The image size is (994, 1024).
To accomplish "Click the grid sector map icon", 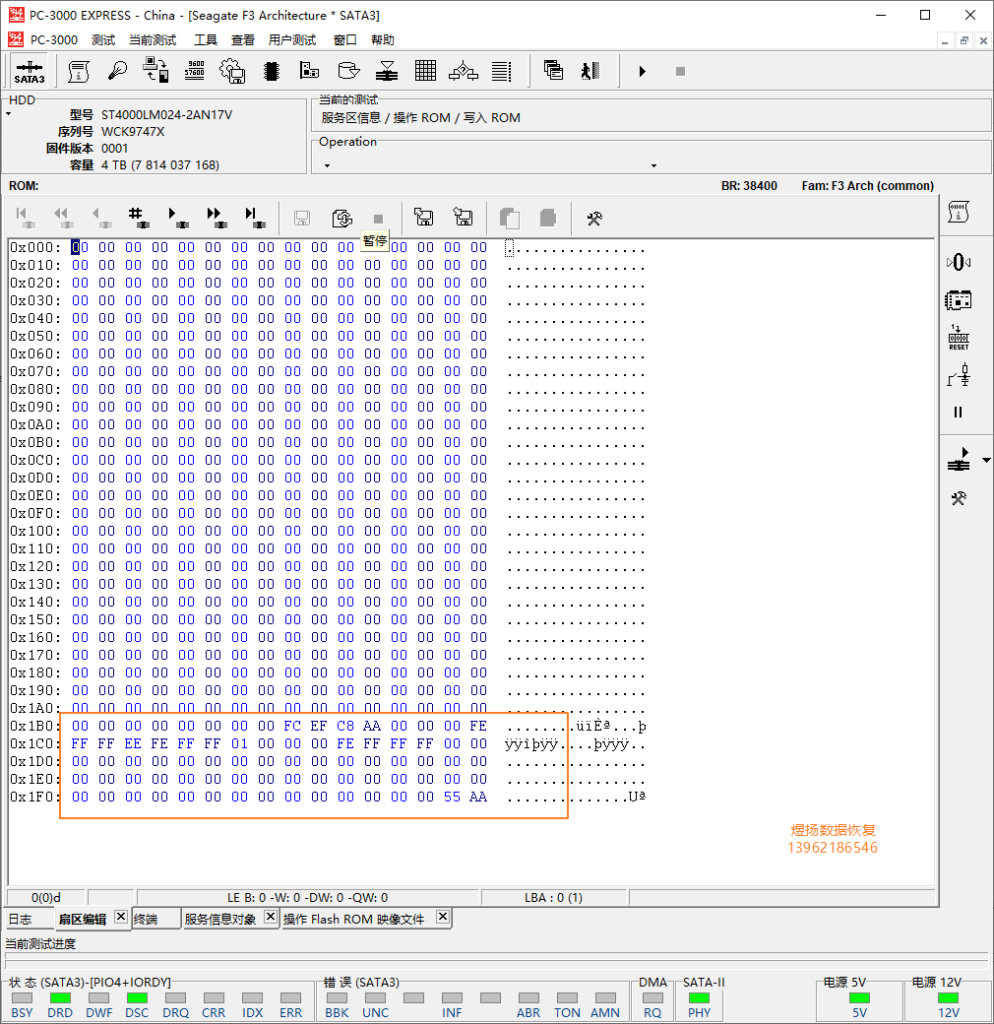I will coord(425,71).
